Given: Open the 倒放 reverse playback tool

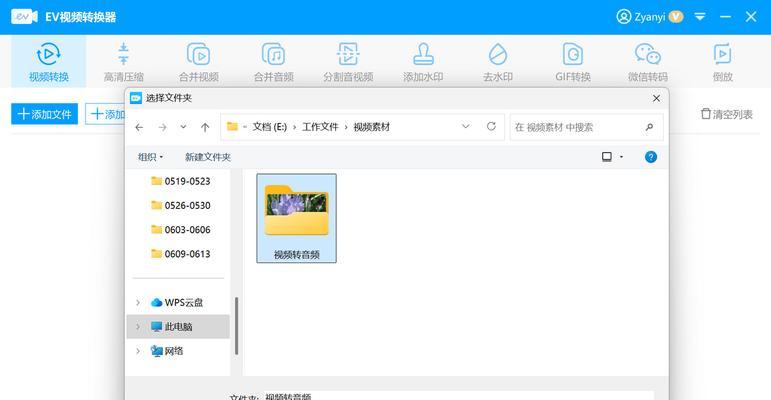Looking at the screenshot, I should [x=722, y=62].
